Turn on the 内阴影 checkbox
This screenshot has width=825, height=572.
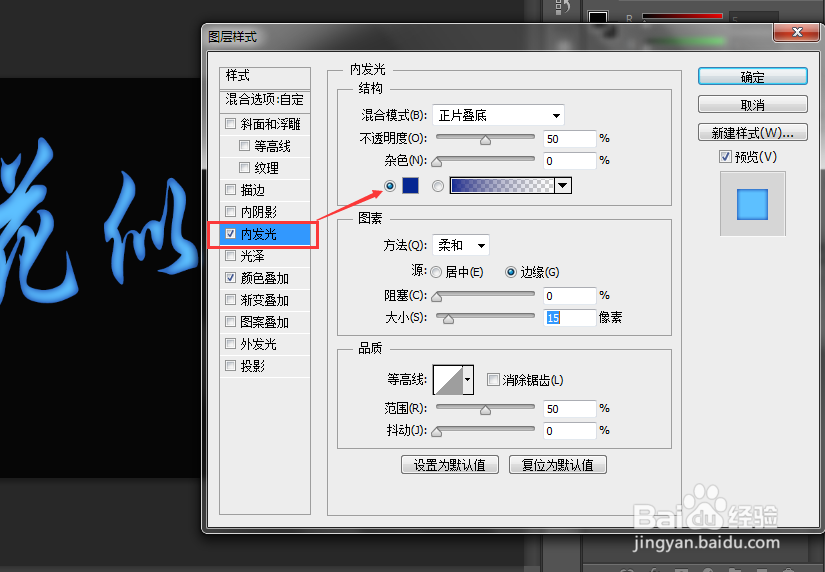(x=230, y=212)
